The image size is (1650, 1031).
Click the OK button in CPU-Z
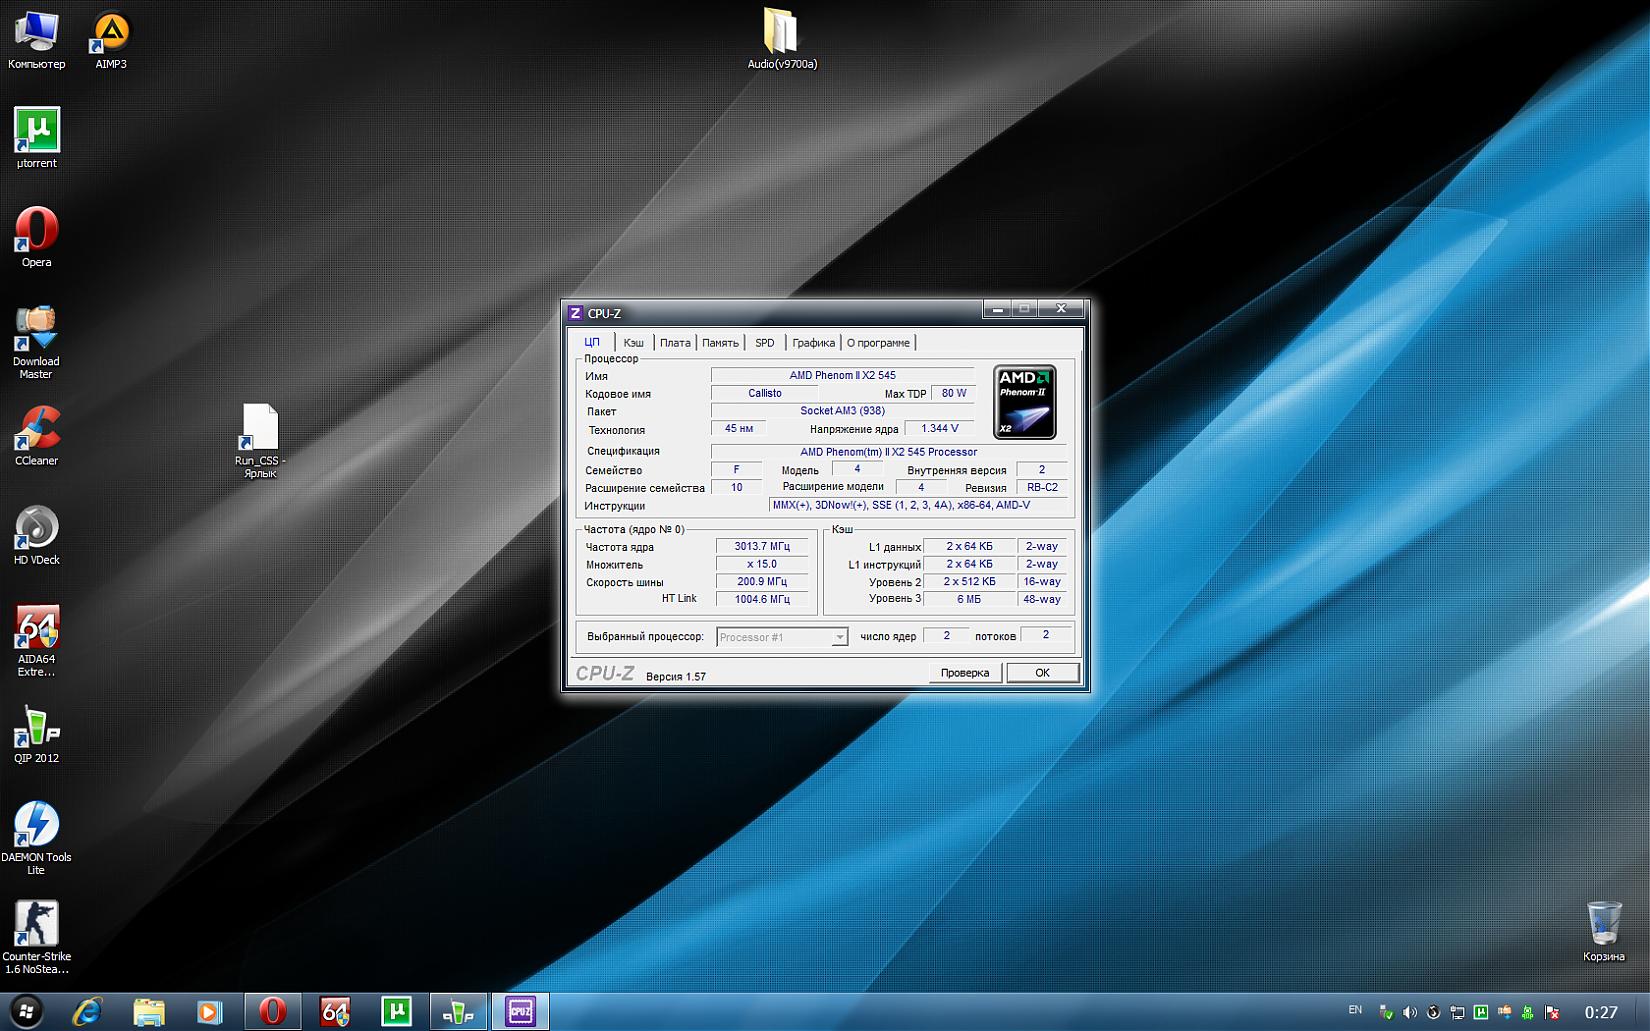coord(1042,673)
